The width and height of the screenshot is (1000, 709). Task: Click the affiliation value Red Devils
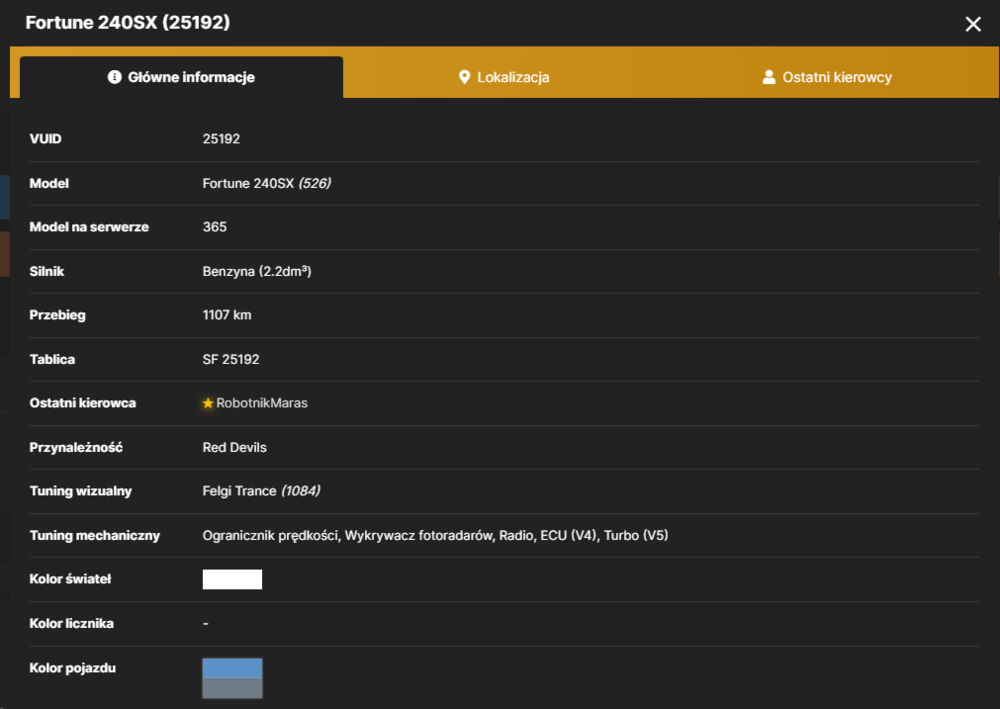235,448
